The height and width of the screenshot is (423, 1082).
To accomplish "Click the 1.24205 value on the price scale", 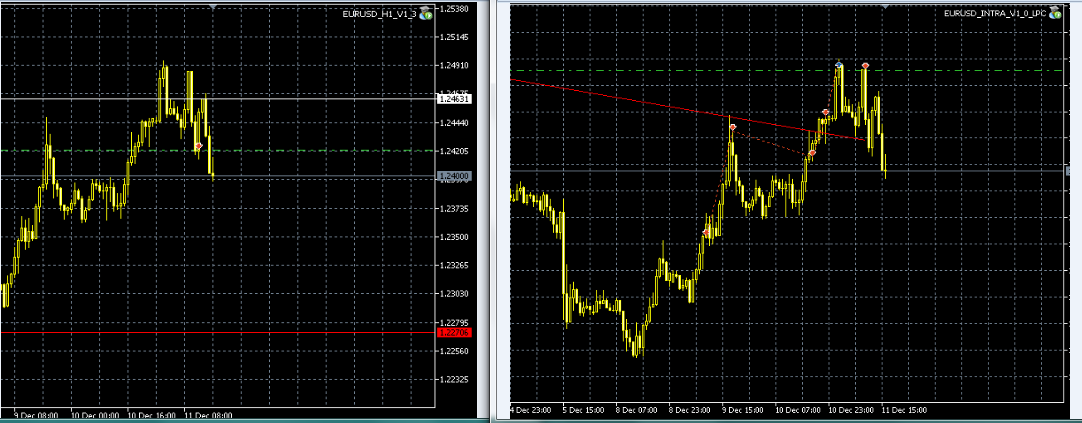I will [x=455, y=152].
